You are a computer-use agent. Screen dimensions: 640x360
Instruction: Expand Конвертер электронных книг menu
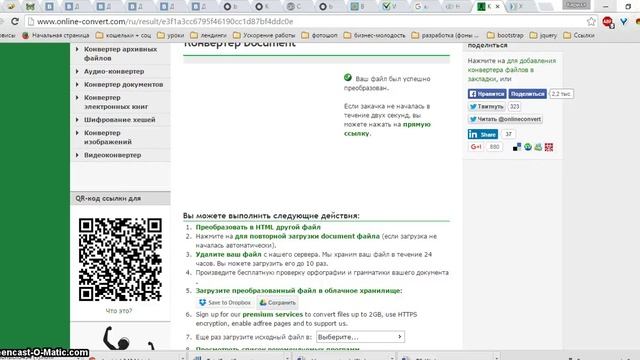(116, 102)
